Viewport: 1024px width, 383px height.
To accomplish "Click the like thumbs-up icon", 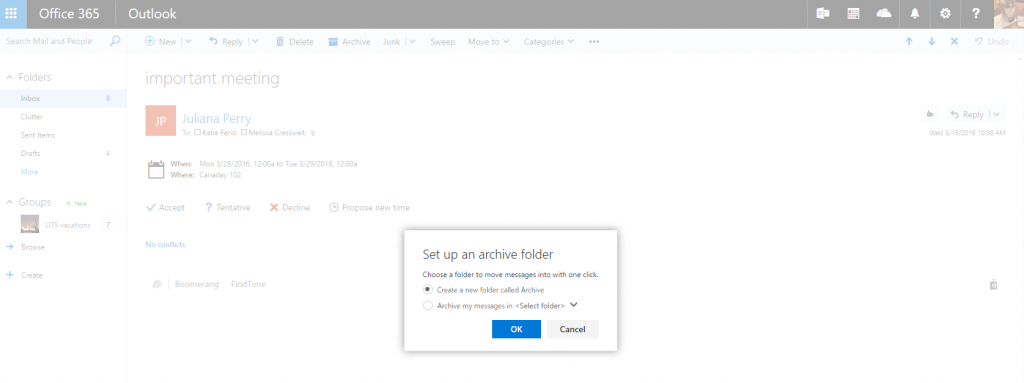I will click(x=931, y=114).
